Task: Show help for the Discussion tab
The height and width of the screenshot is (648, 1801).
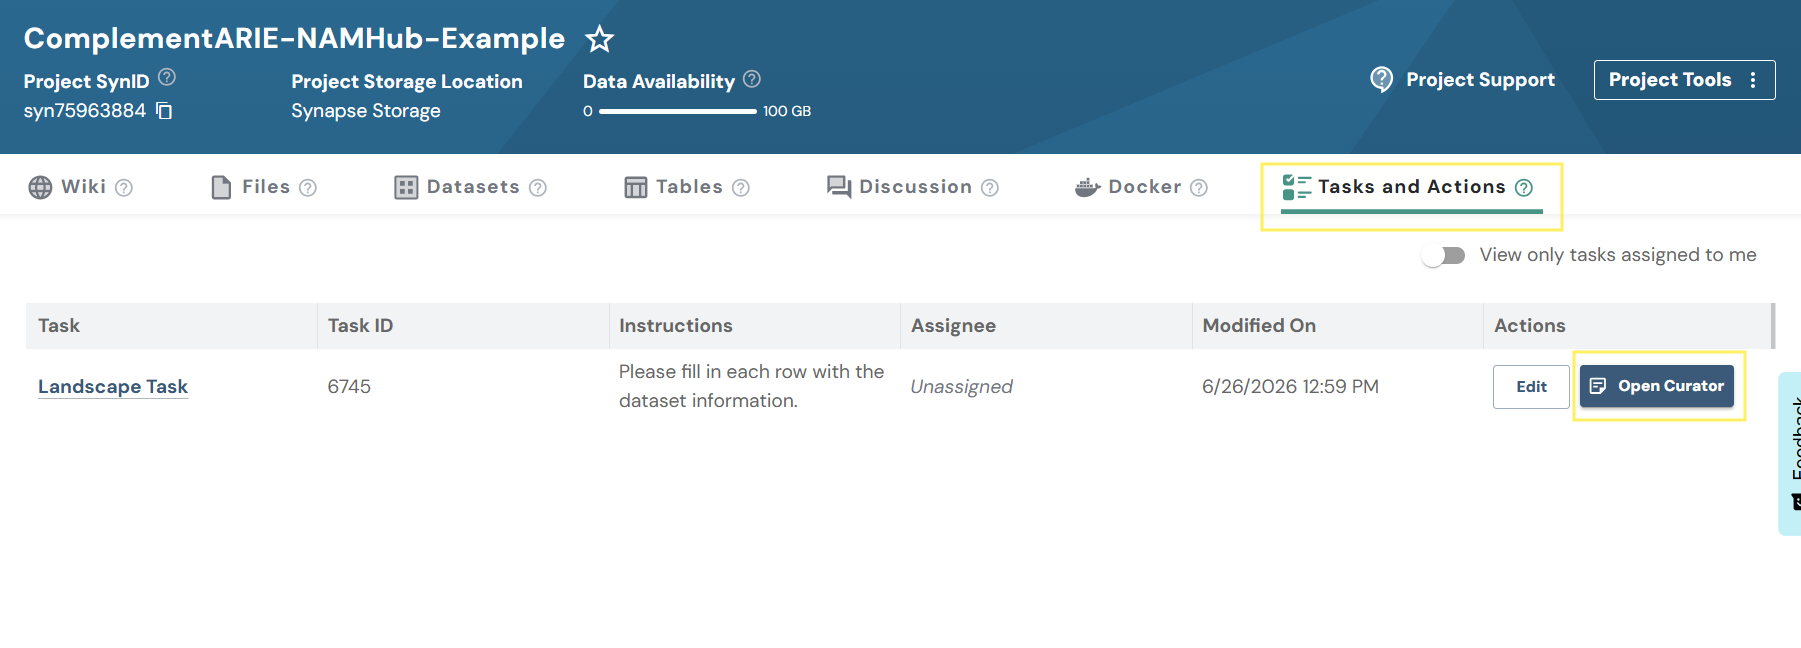Action: pos(990,188)
